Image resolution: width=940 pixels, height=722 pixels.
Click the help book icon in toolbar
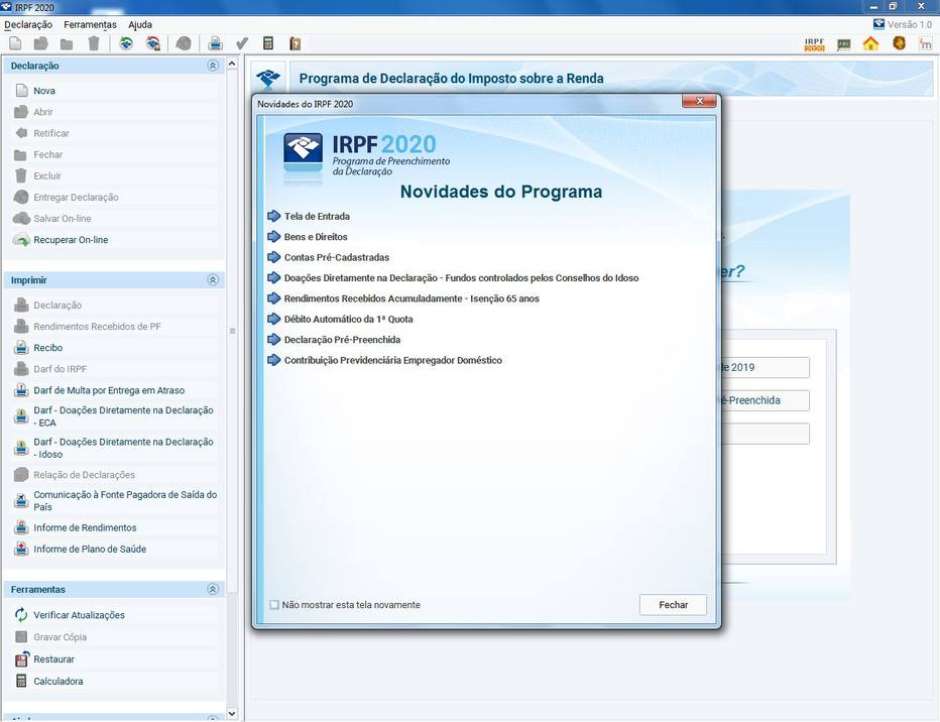295,44
